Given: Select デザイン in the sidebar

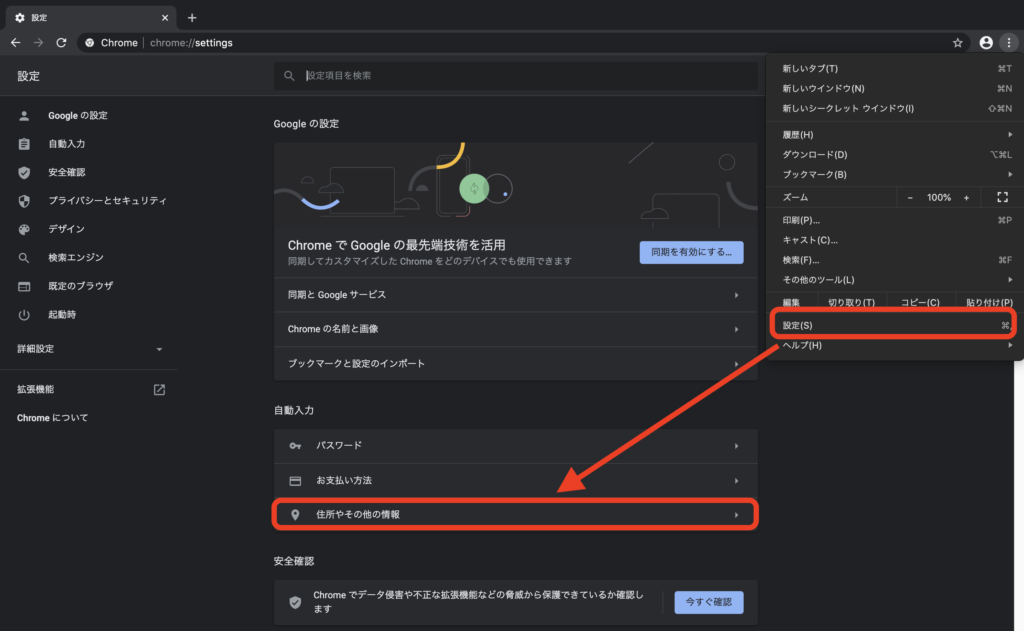Looking at the screenshot, I should [x=67, y=229].
